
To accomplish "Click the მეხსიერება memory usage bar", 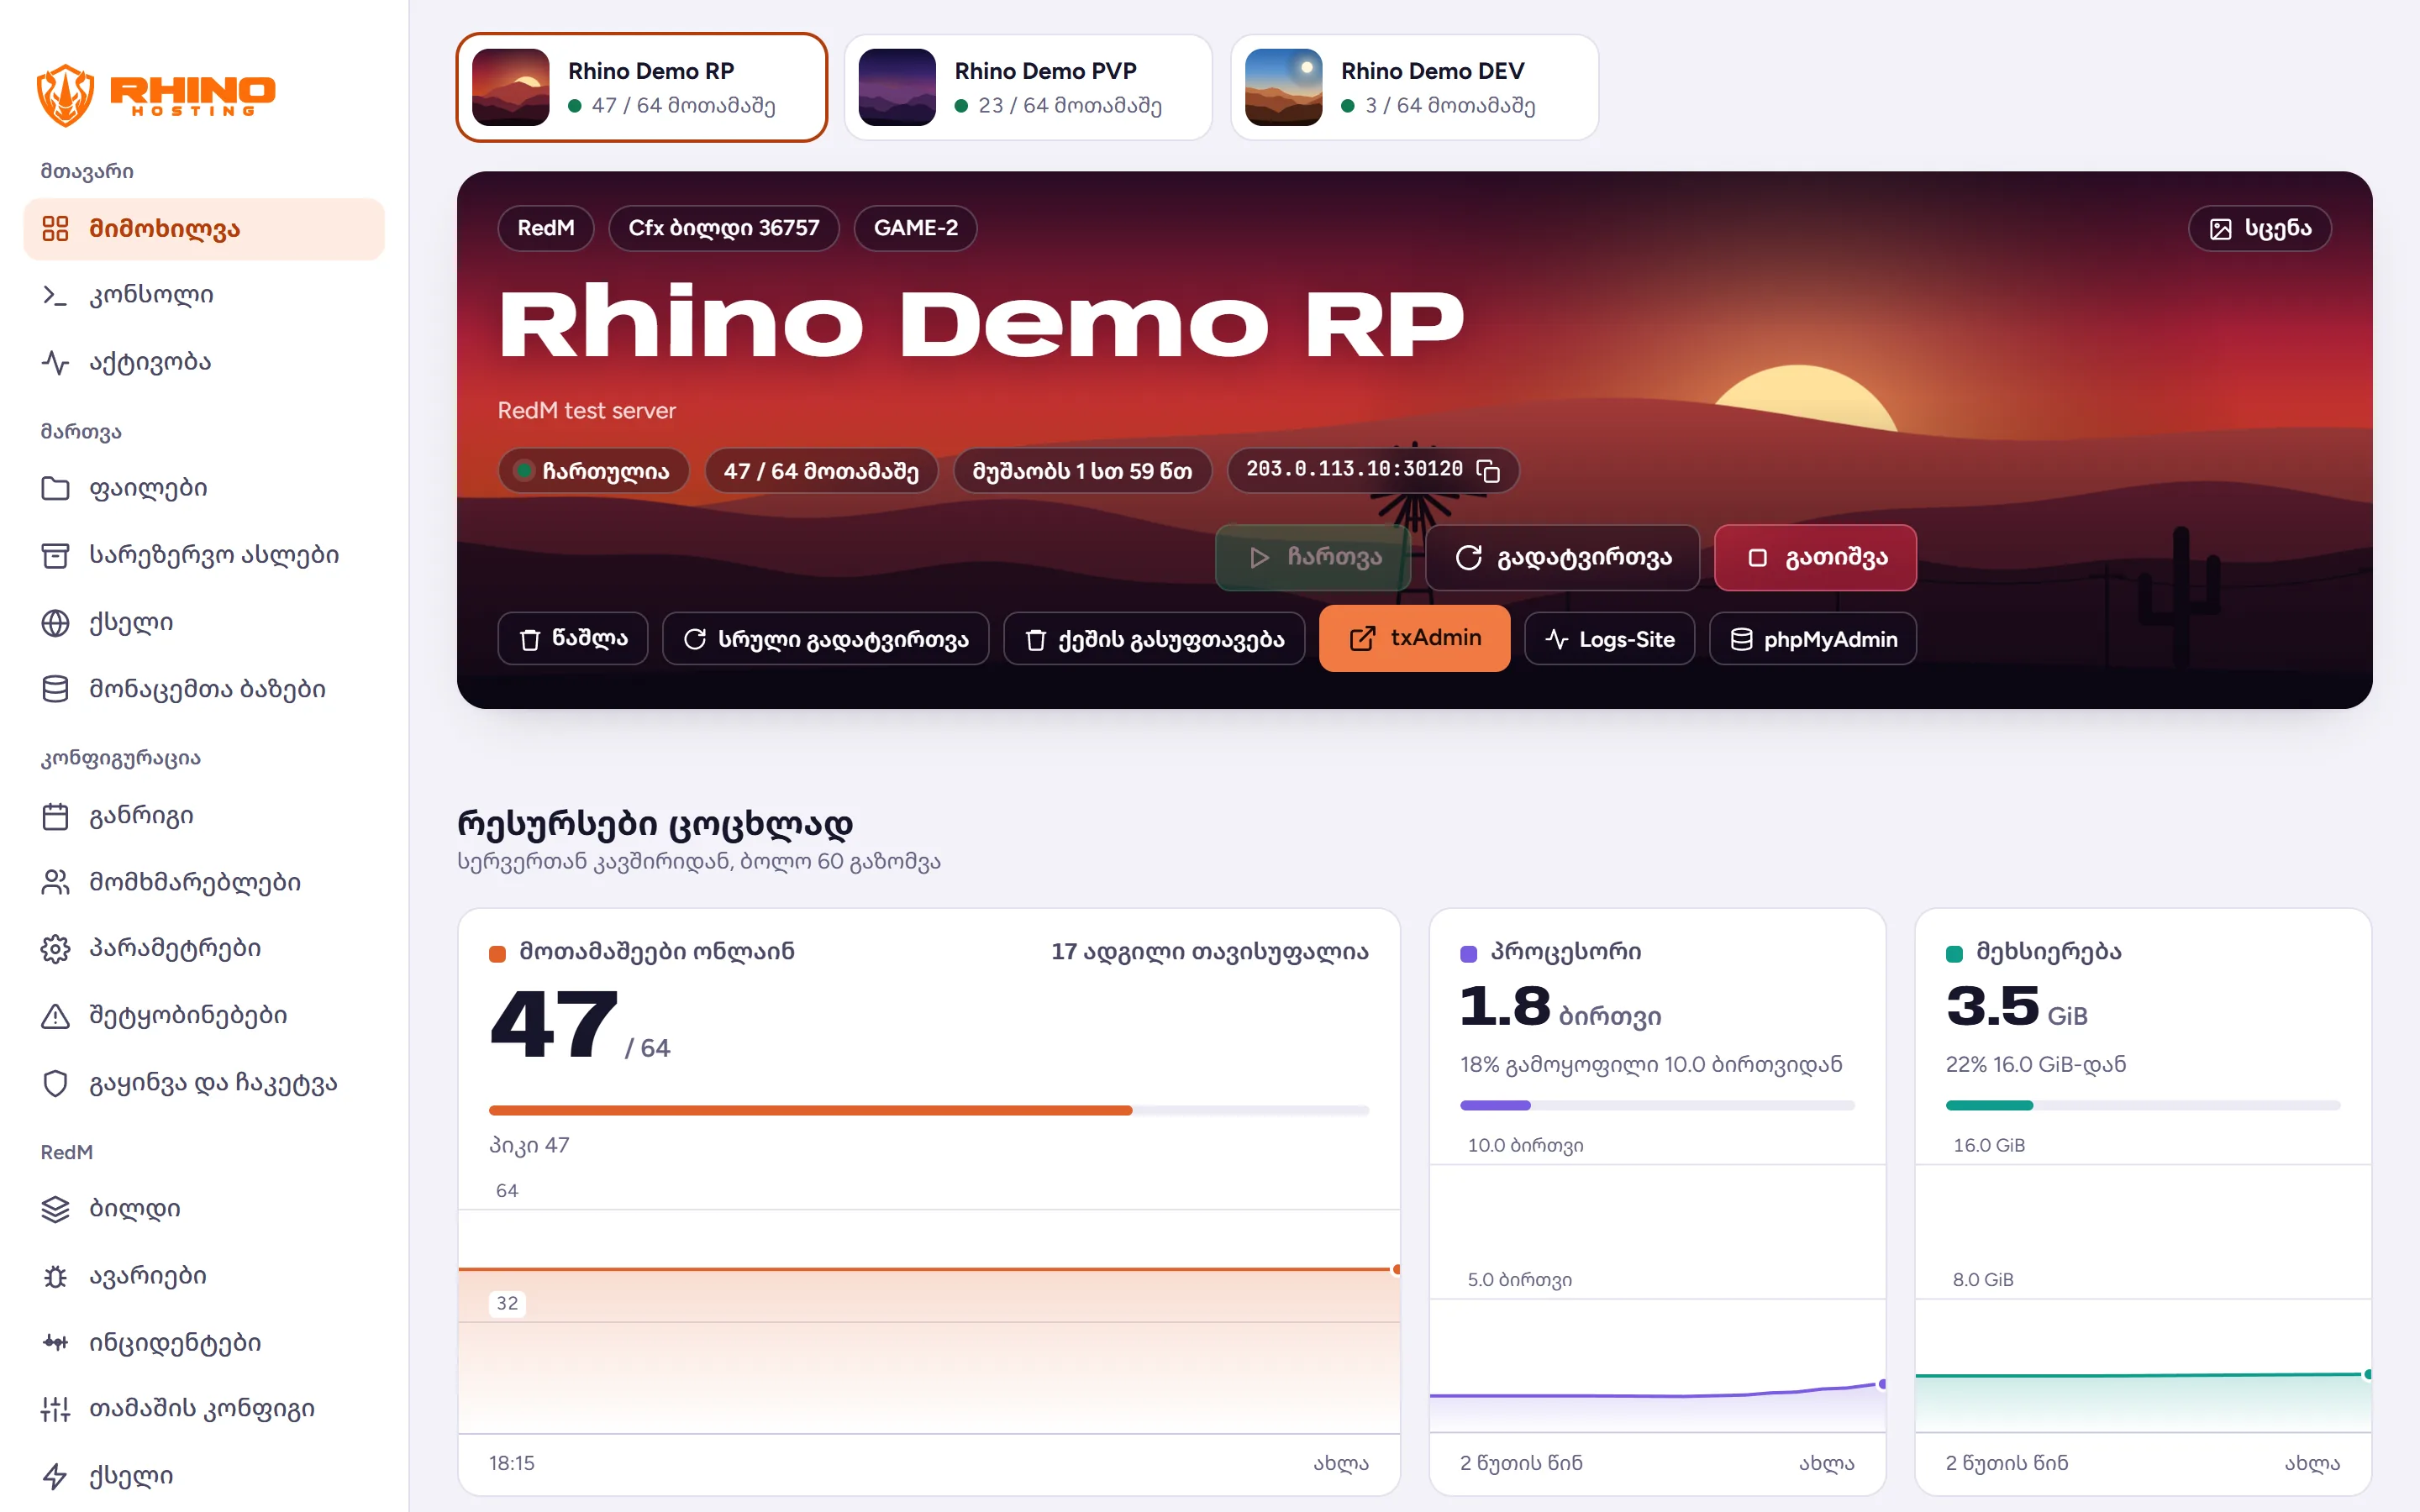I will pos(2142,1105).
